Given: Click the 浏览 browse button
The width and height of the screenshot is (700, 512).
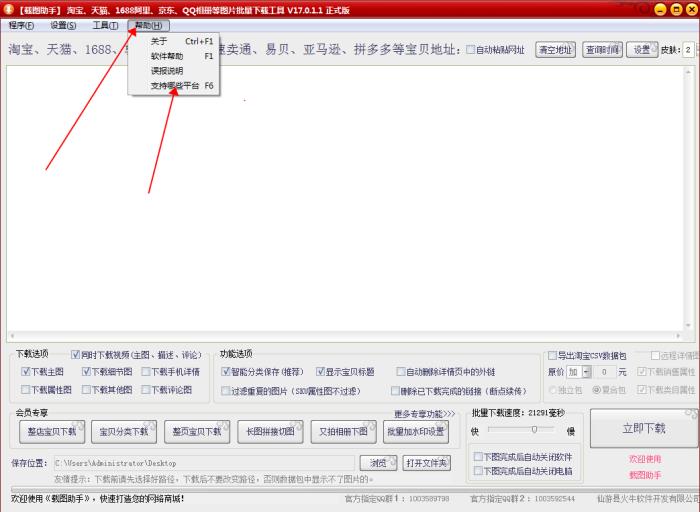Looking at the screenshot, I should (x=377, y=463).
